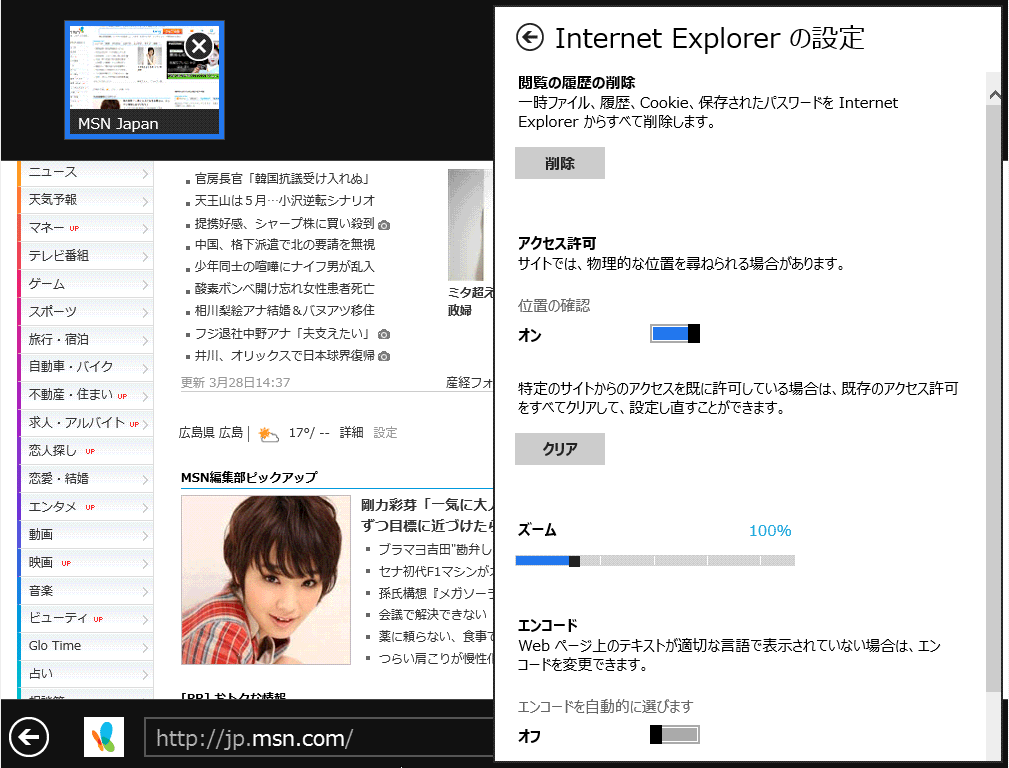Expand the 自動車・バイク menu chevron
This screenshot has height=768, width=1009.
click(145, 368)
